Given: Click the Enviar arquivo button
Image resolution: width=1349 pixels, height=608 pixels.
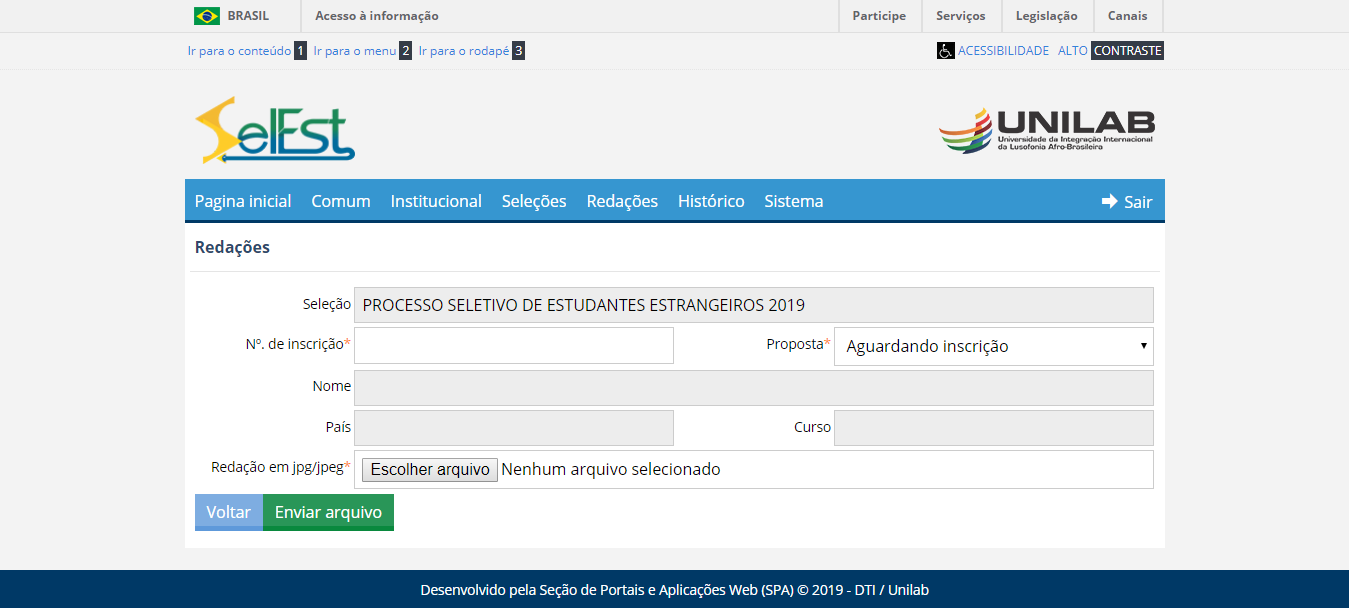Looking at the screenshot, I should tap(327, 511).
